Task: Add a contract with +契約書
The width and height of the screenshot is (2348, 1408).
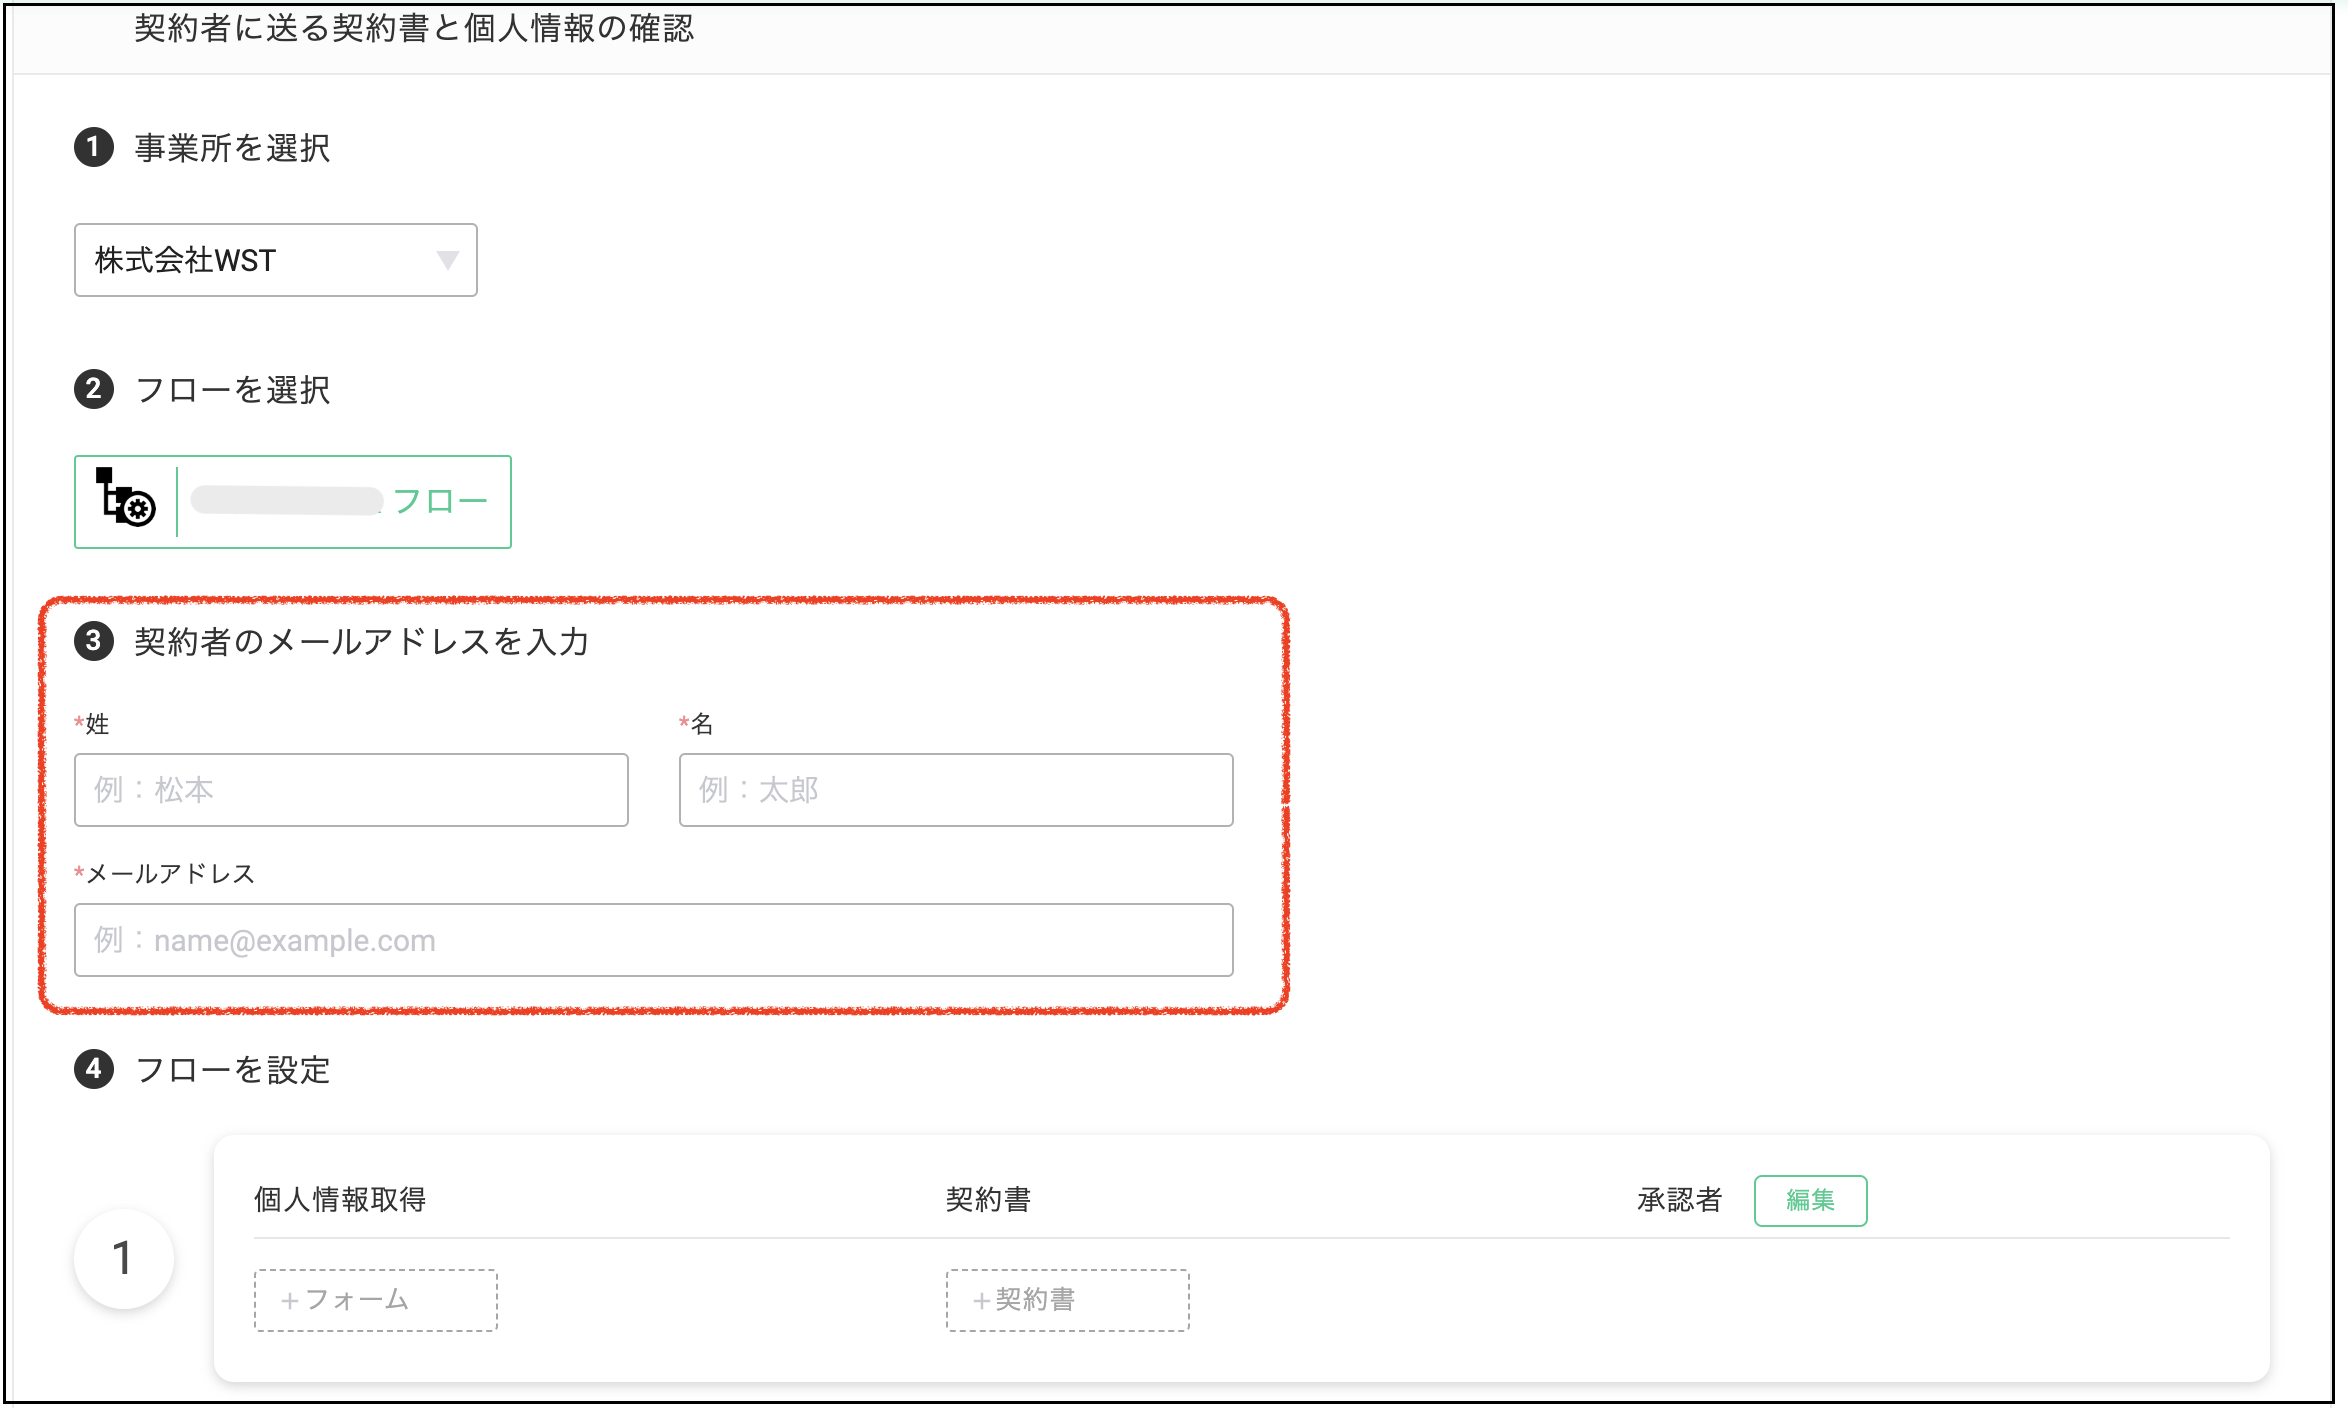Action: point(1068,1300)
